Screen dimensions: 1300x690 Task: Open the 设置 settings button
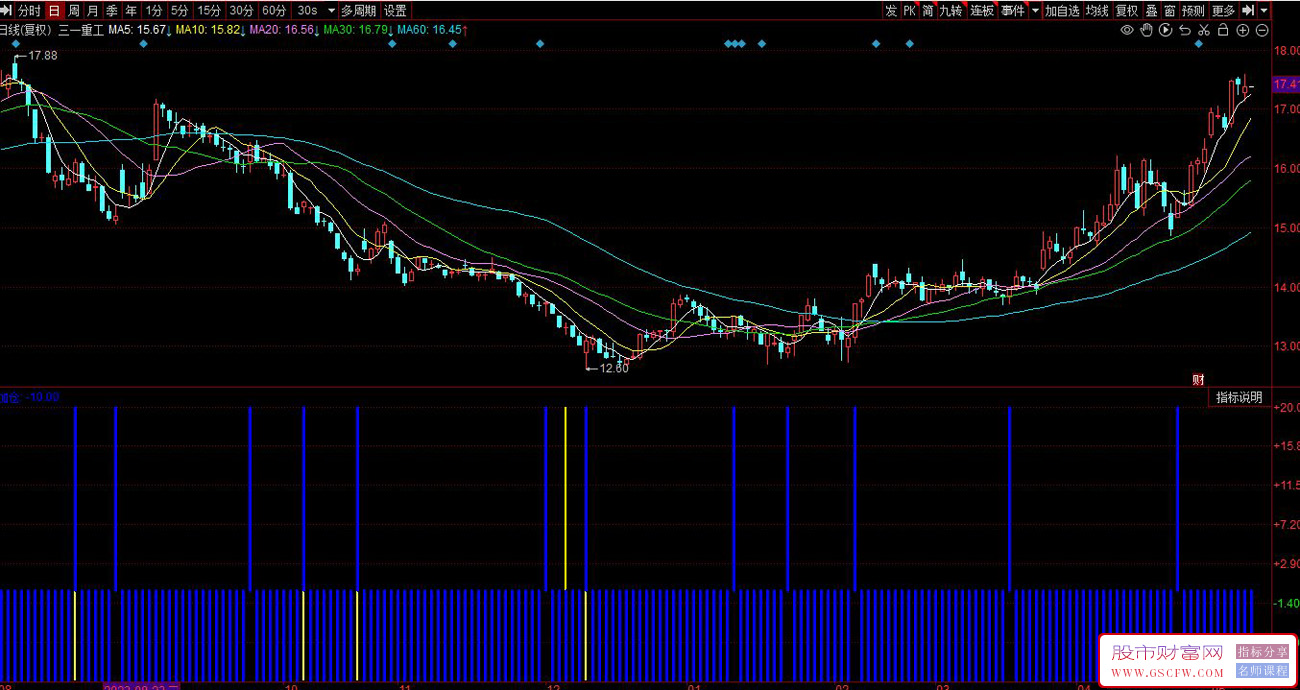(x=395, y=10)
